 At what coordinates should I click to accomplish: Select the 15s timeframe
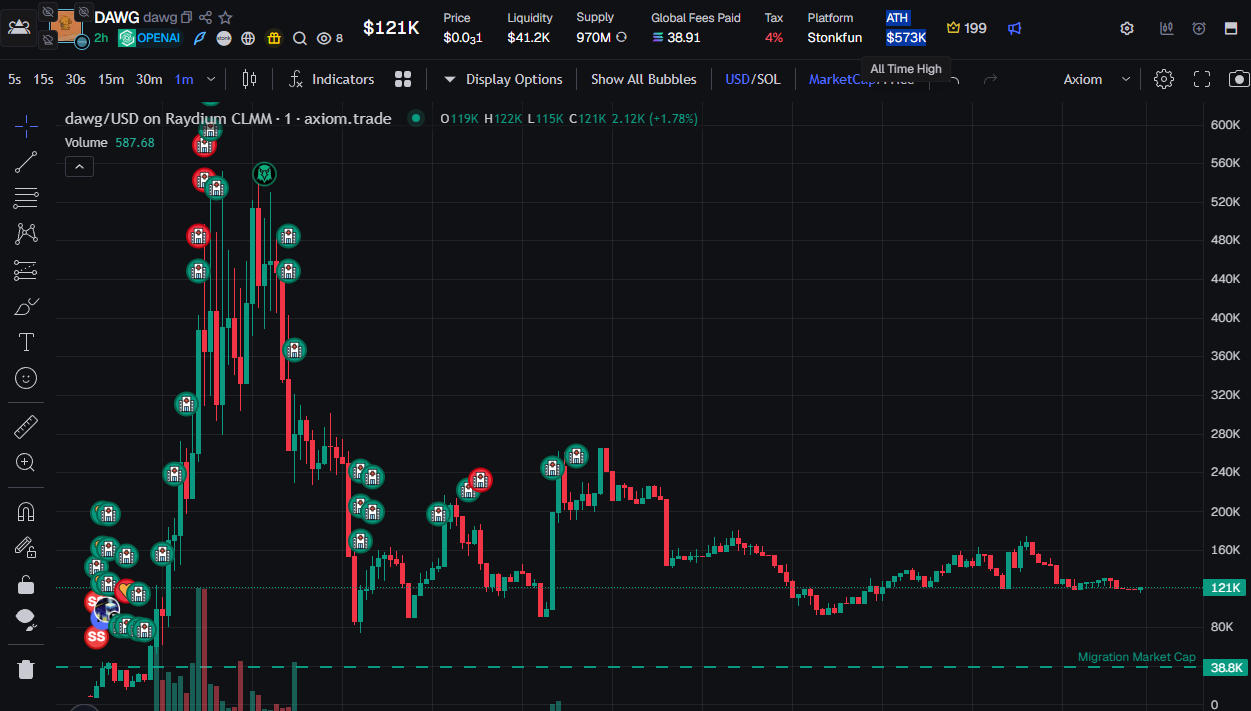43,79
